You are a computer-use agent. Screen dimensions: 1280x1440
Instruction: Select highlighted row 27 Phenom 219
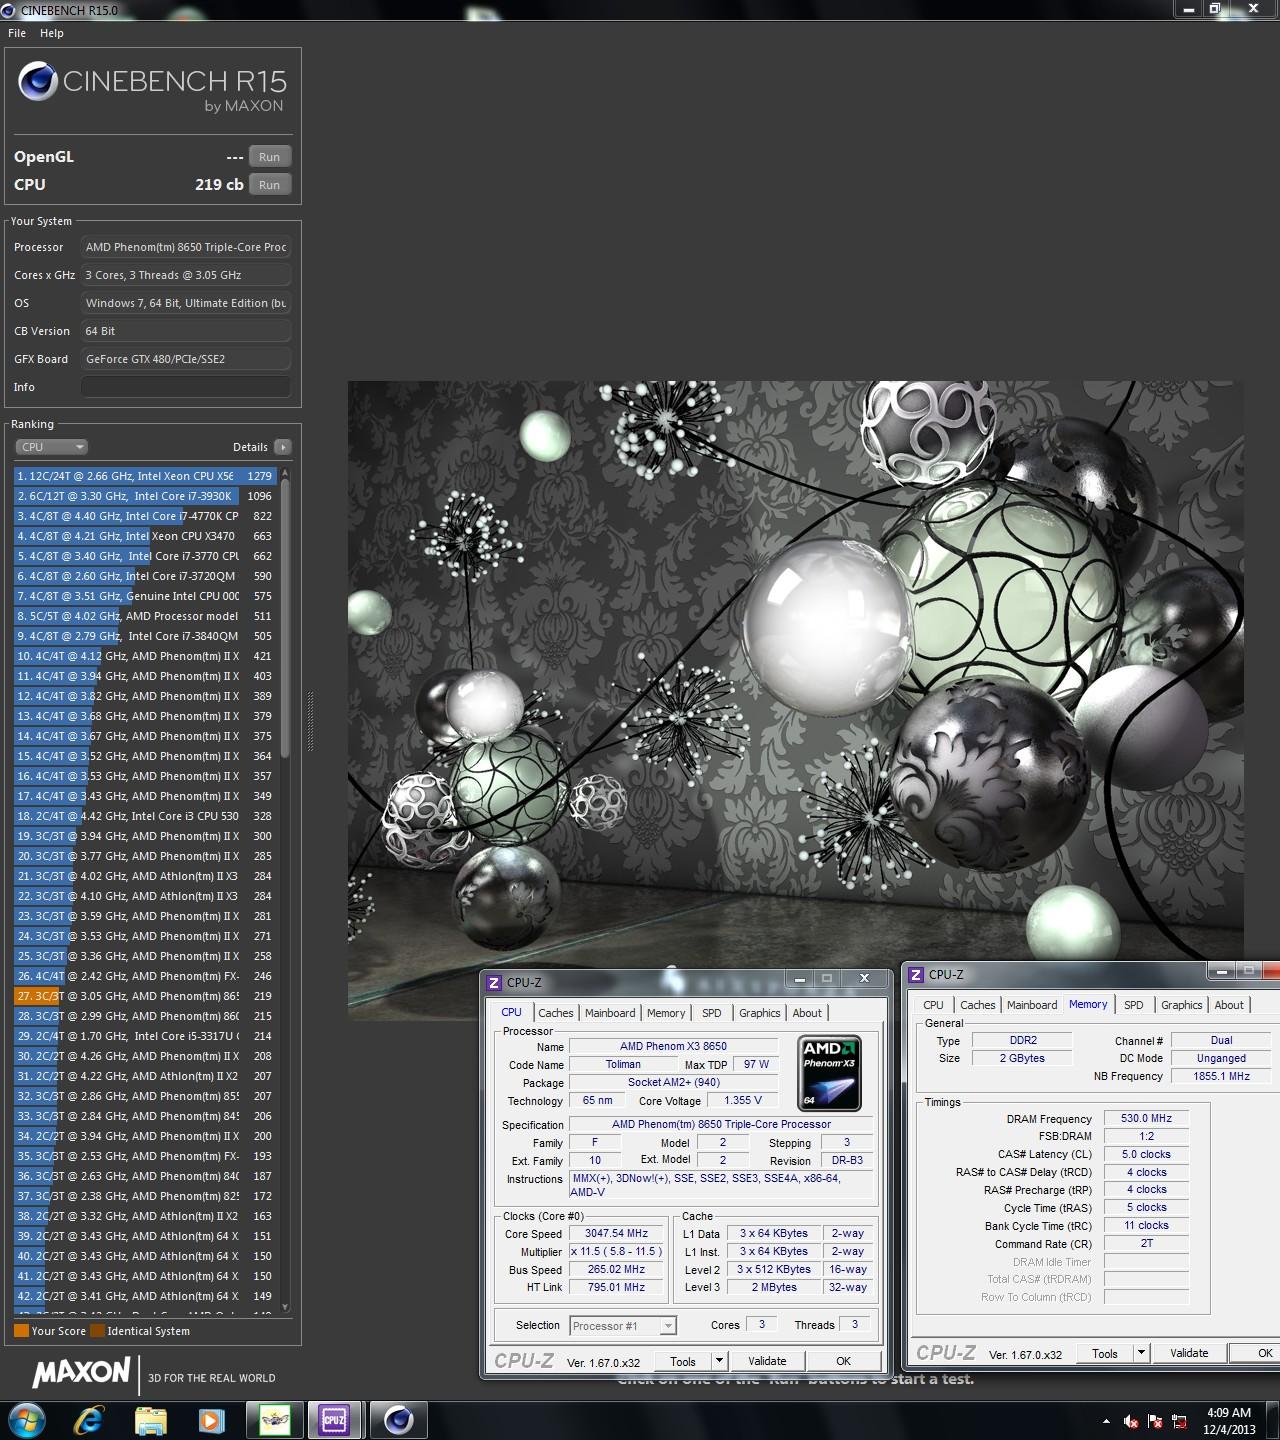(x=145, y=996)
